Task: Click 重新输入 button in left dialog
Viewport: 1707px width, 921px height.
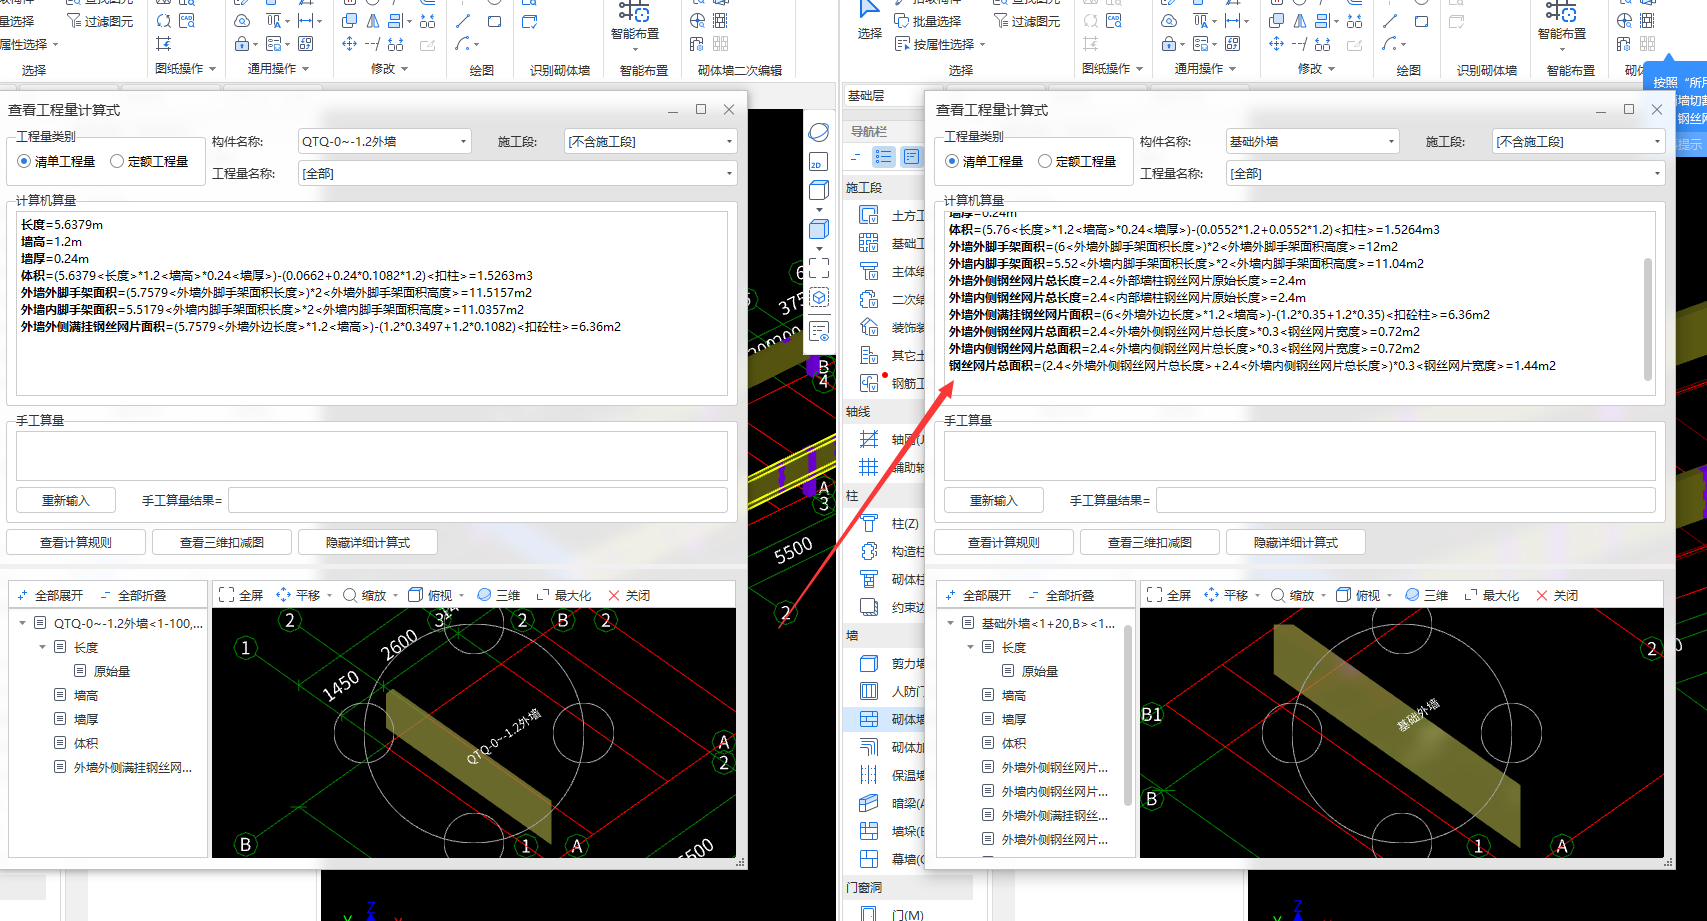Action: [66, 500]
